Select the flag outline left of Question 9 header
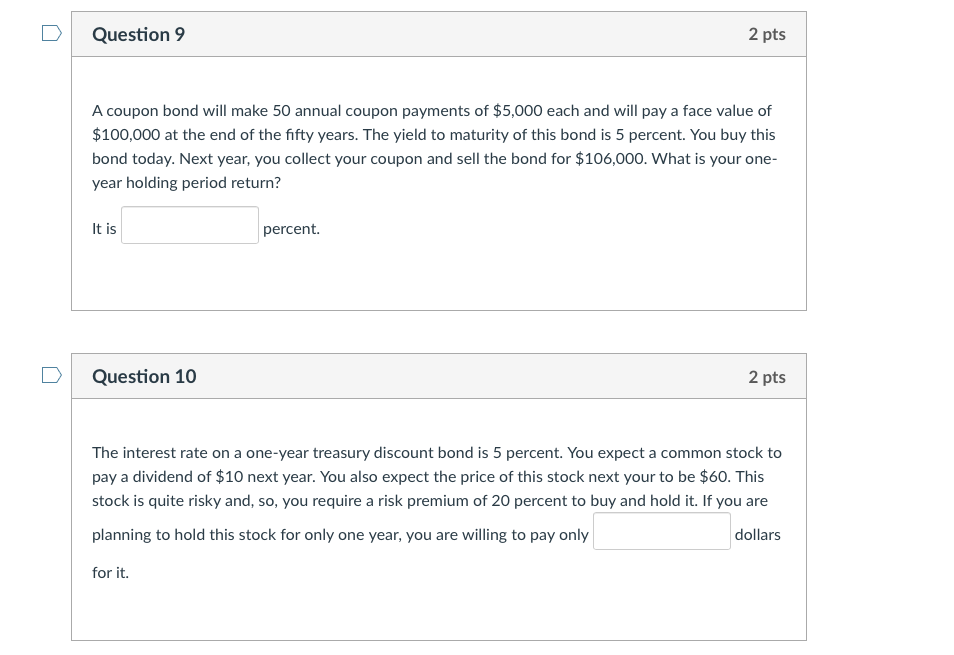 coord(49,33)
